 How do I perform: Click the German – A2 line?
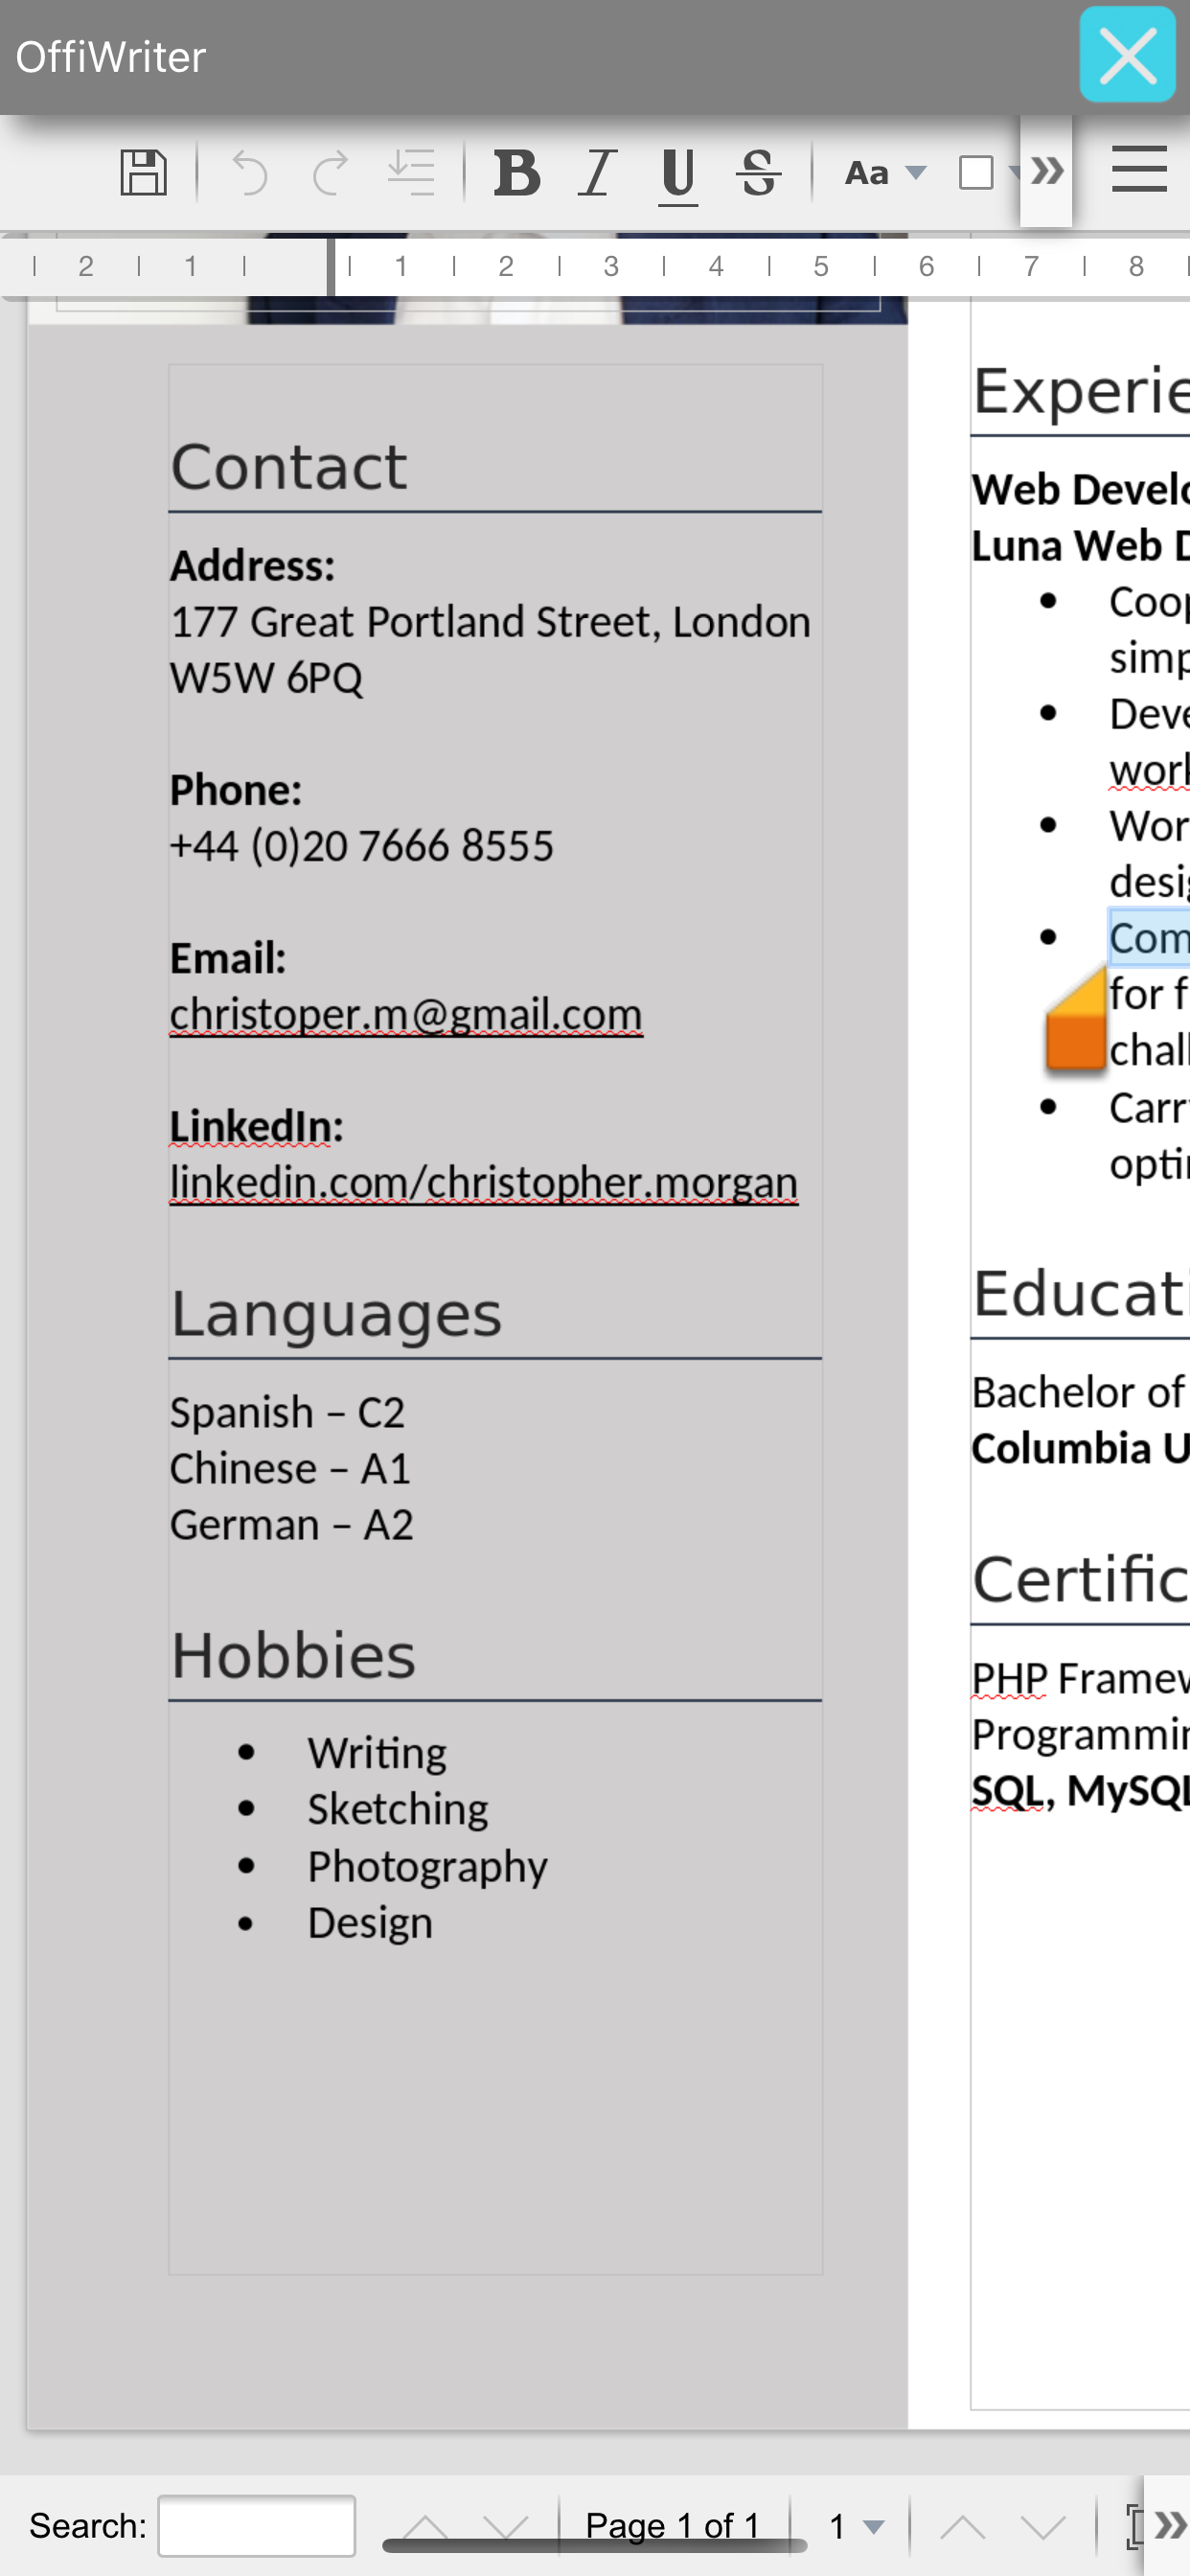(291, 1525)
